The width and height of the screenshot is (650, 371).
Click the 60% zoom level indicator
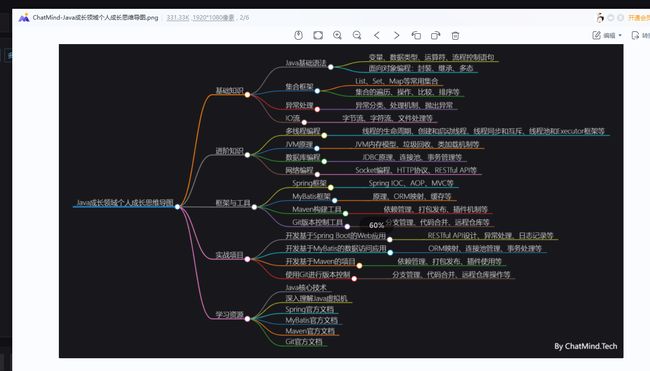376,225
